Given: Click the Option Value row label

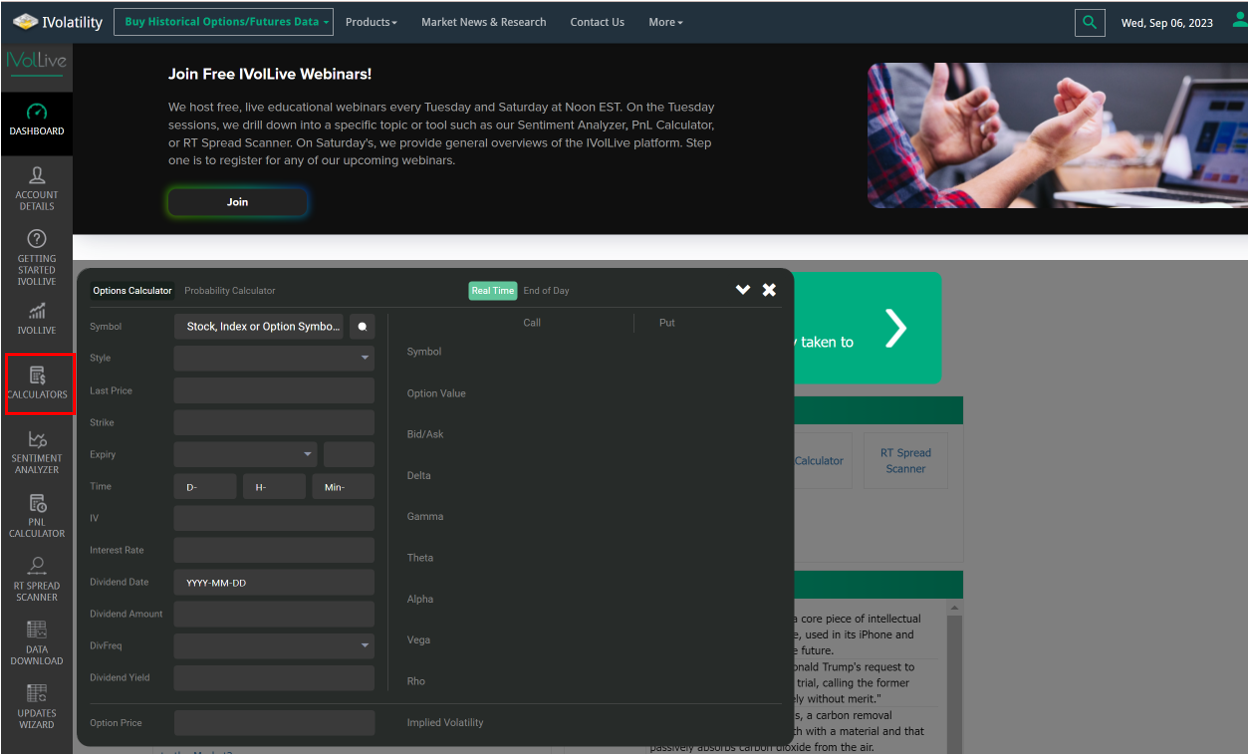Looking at the screenshot, I should (x=436, y=394).
